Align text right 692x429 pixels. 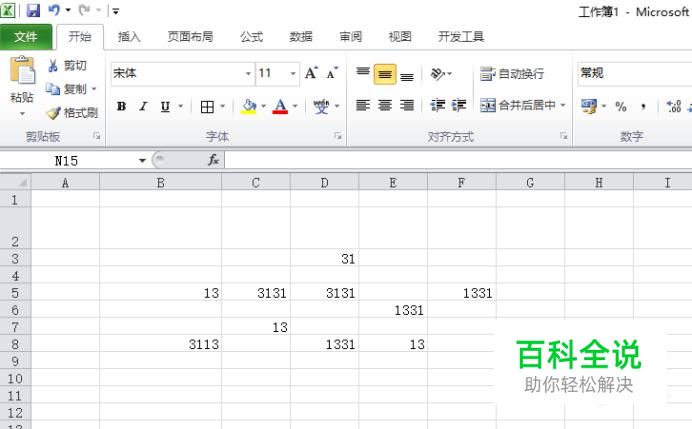click(407, 105)
